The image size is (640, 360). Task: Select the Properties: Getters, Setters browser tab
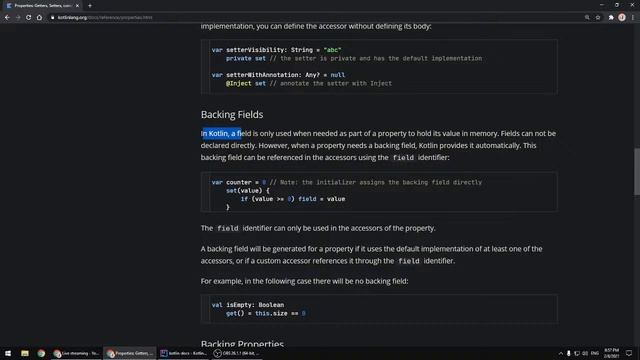pos(42,6)
